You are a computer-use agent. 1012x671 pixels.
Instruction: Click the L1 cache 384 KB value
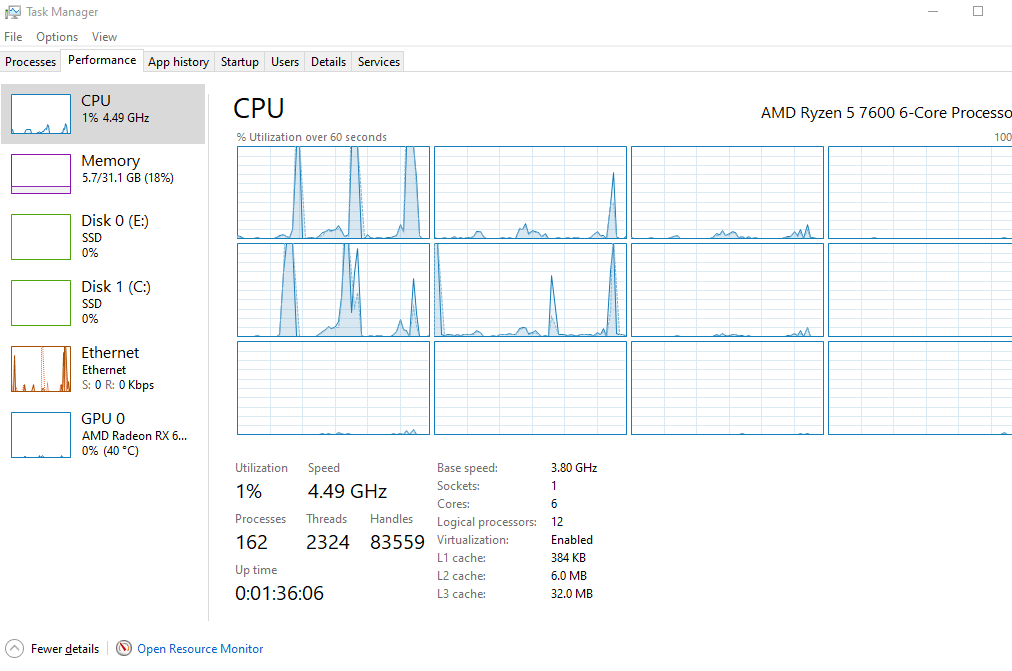point(569,557)
